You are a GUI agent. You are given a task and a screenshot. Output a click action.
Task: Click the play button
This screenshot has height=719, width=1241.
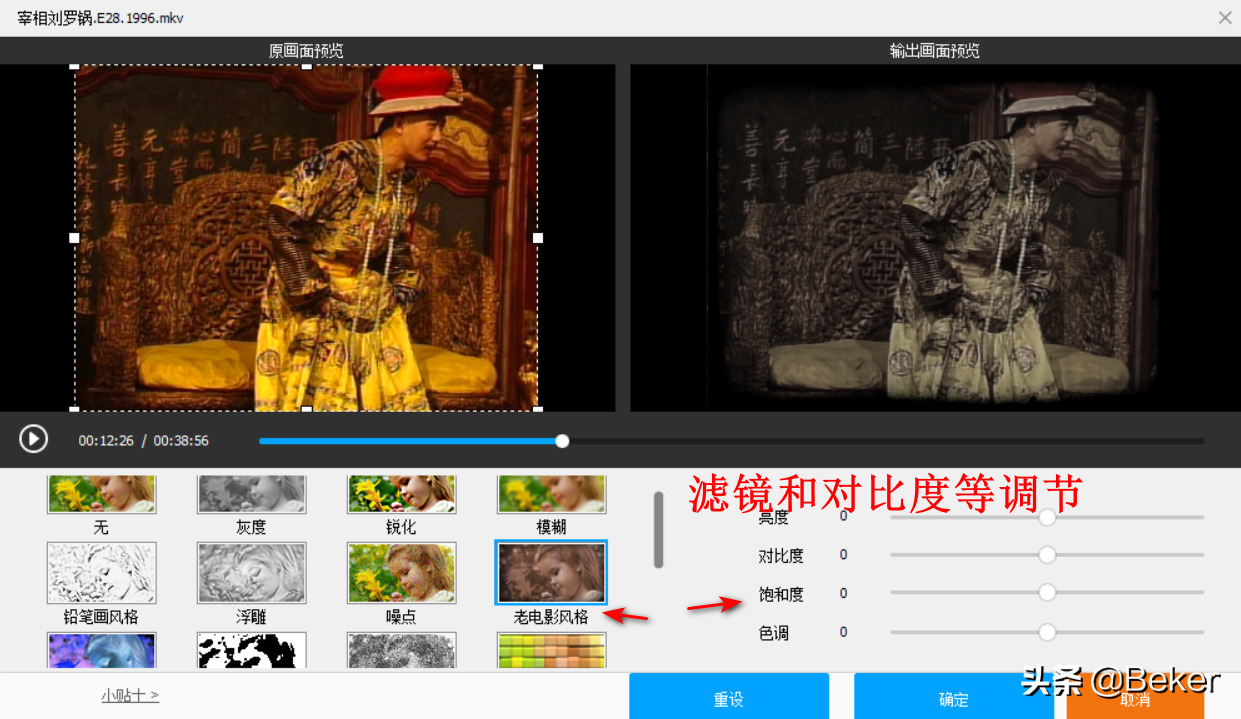point(33,439)
